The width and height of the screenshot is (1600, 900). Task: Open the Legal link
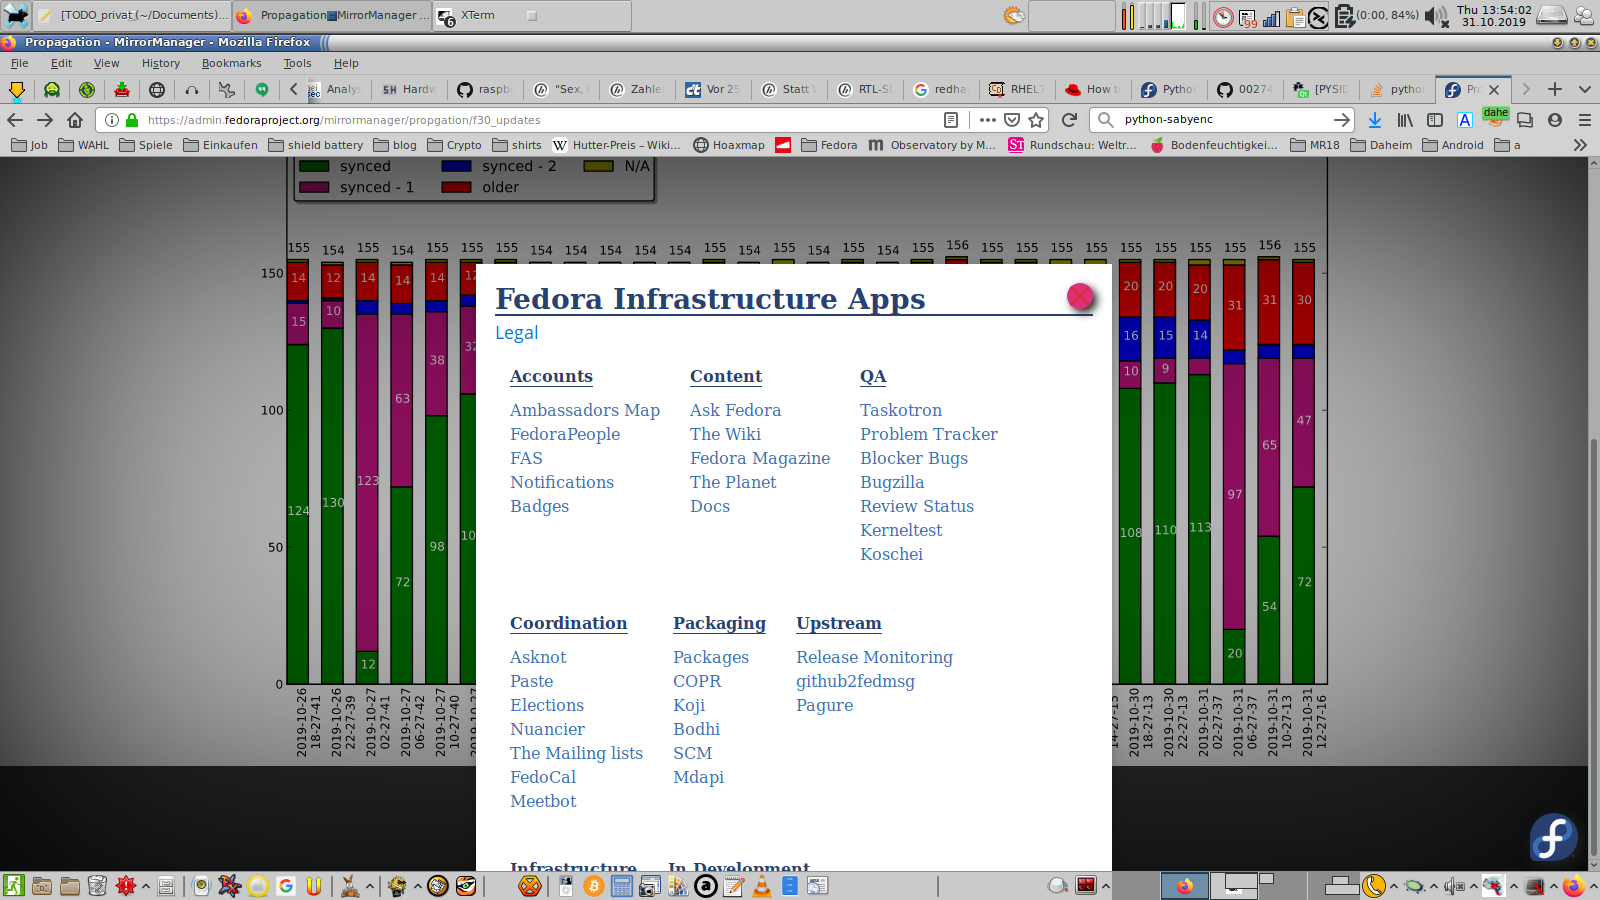[x=517, y=333]
